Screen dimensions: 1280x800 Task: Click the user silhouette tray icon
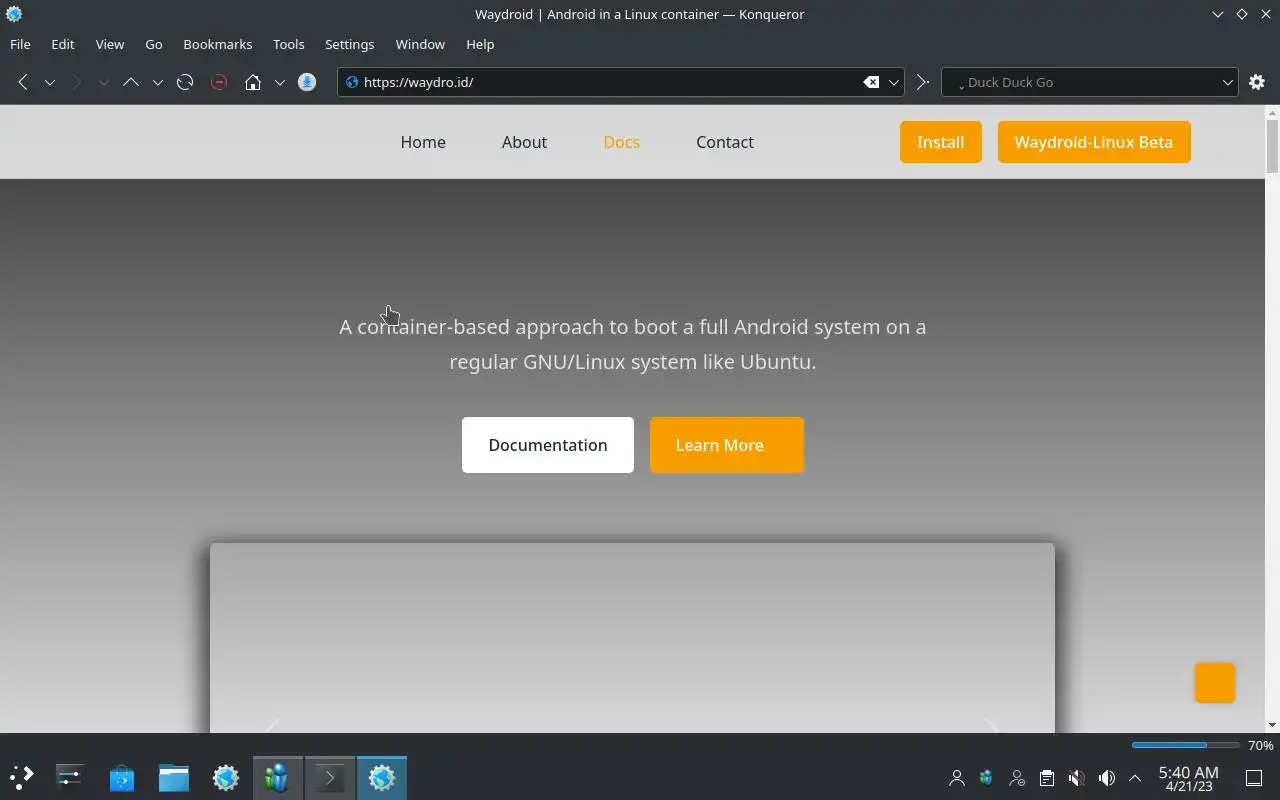[957, 778]
